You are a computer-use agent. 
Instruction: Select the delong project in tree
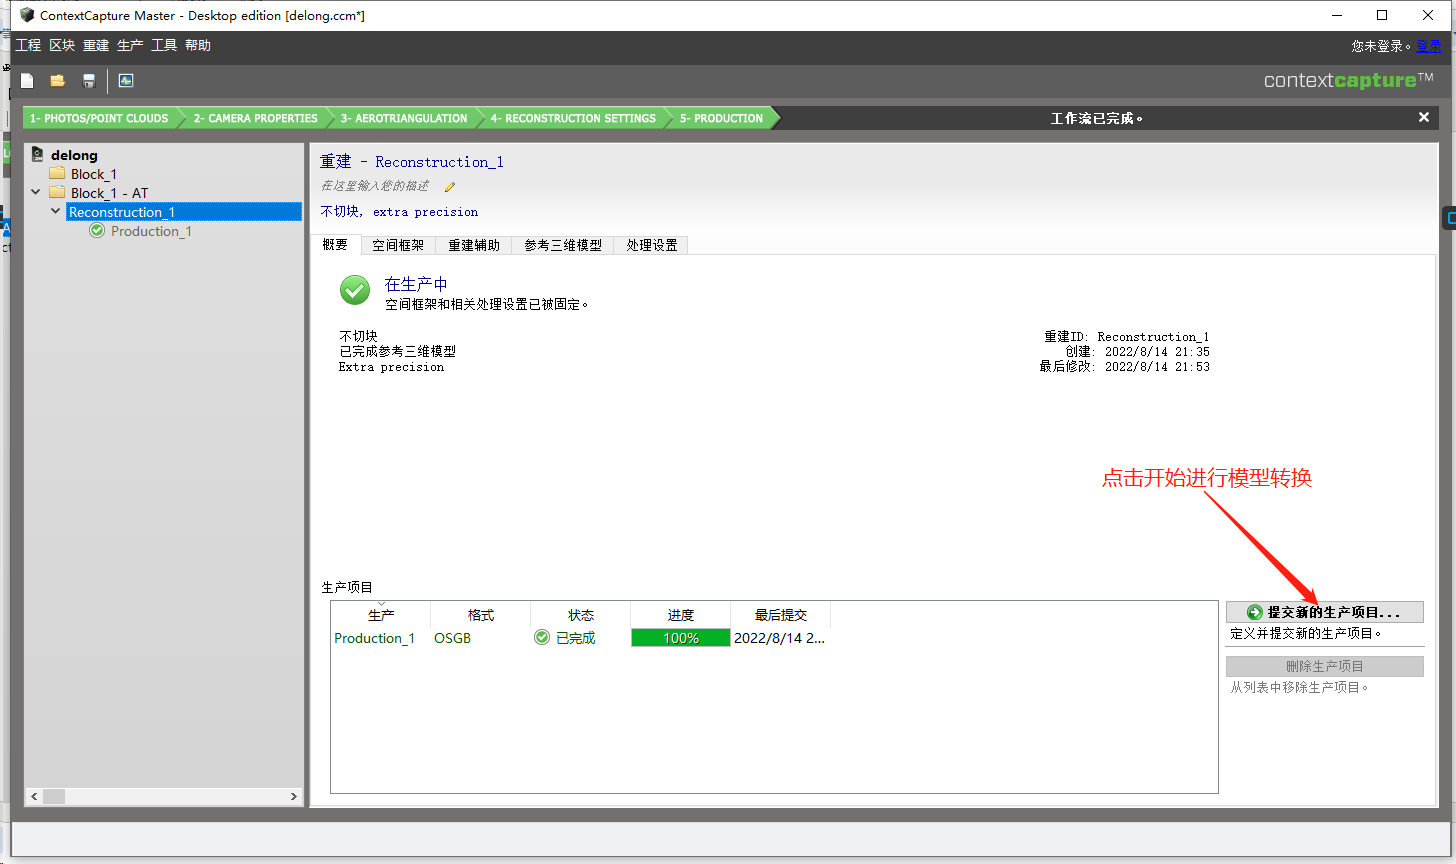point(74,155)
